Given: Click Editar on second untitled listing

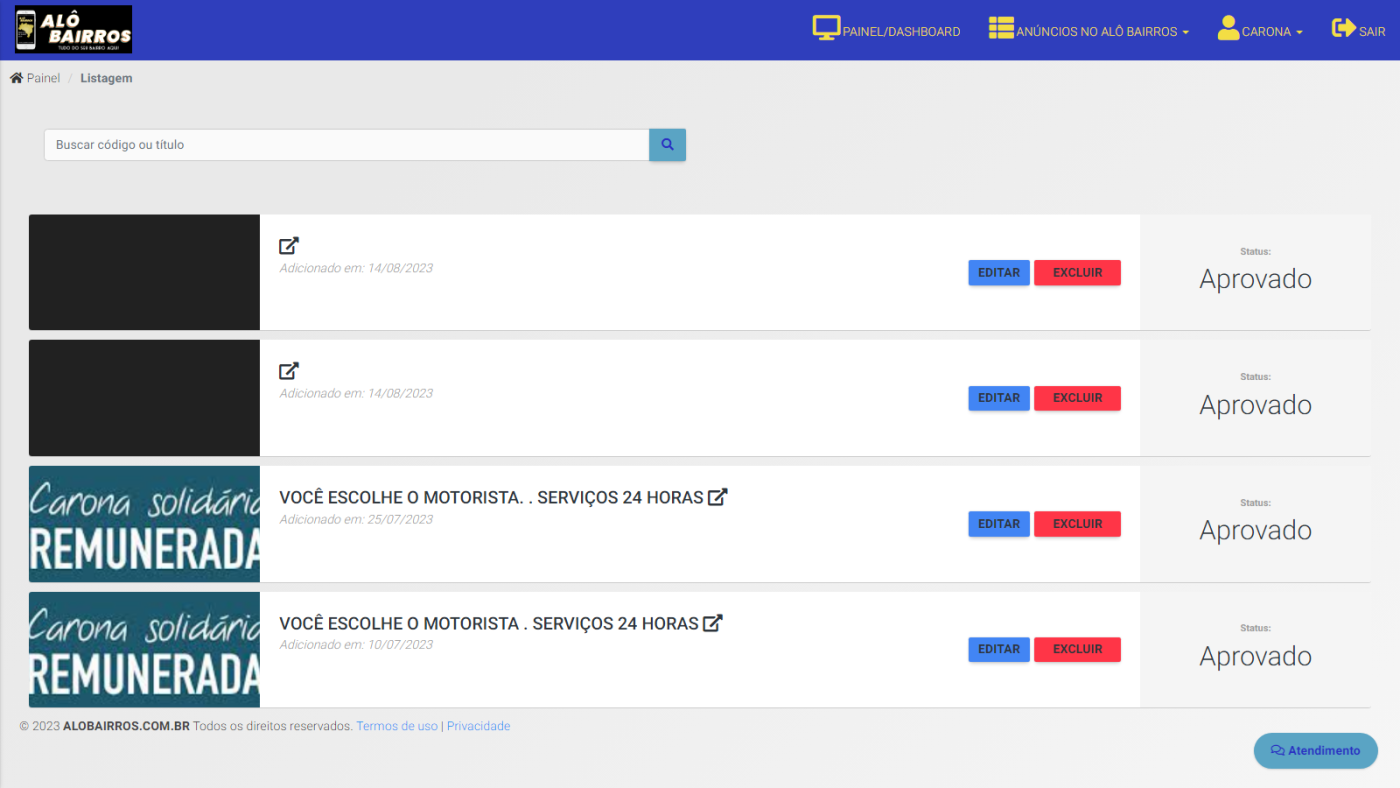Looking at the screenshot, I should [x=999, y=398].
